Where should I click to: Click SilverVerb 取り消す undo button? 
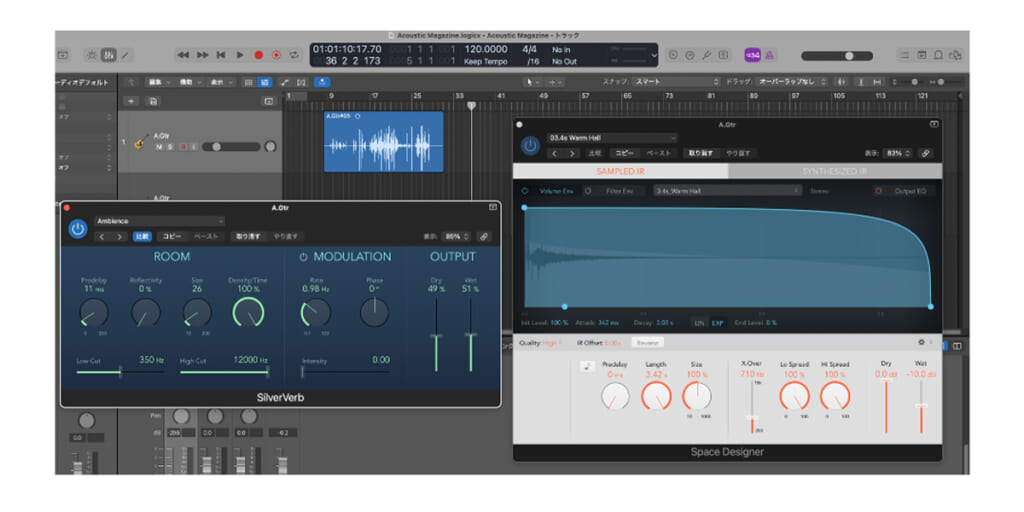click(x=249, y=237)
